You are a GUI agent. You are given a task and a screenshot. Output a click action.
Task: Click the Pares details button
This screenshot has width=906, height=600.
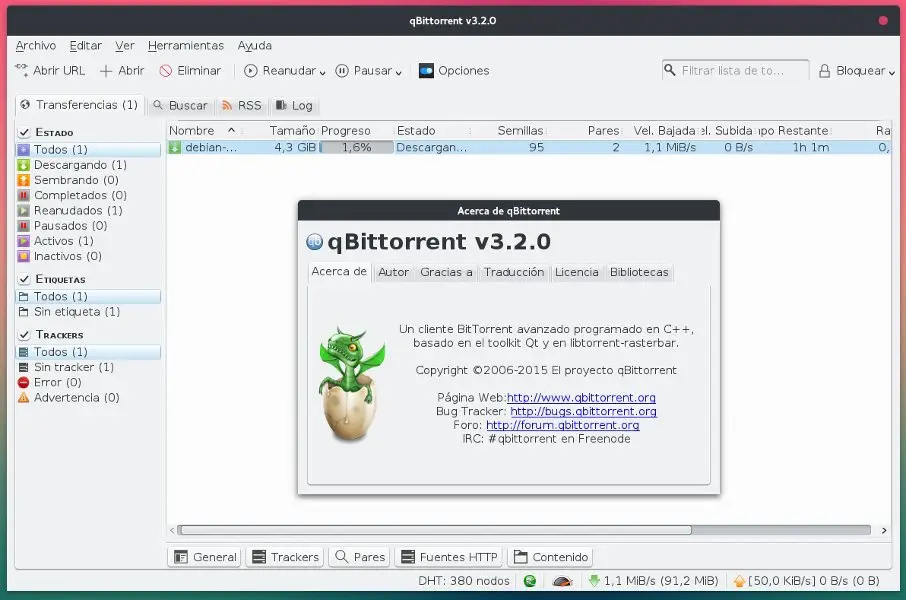click(x=359, y=557)
